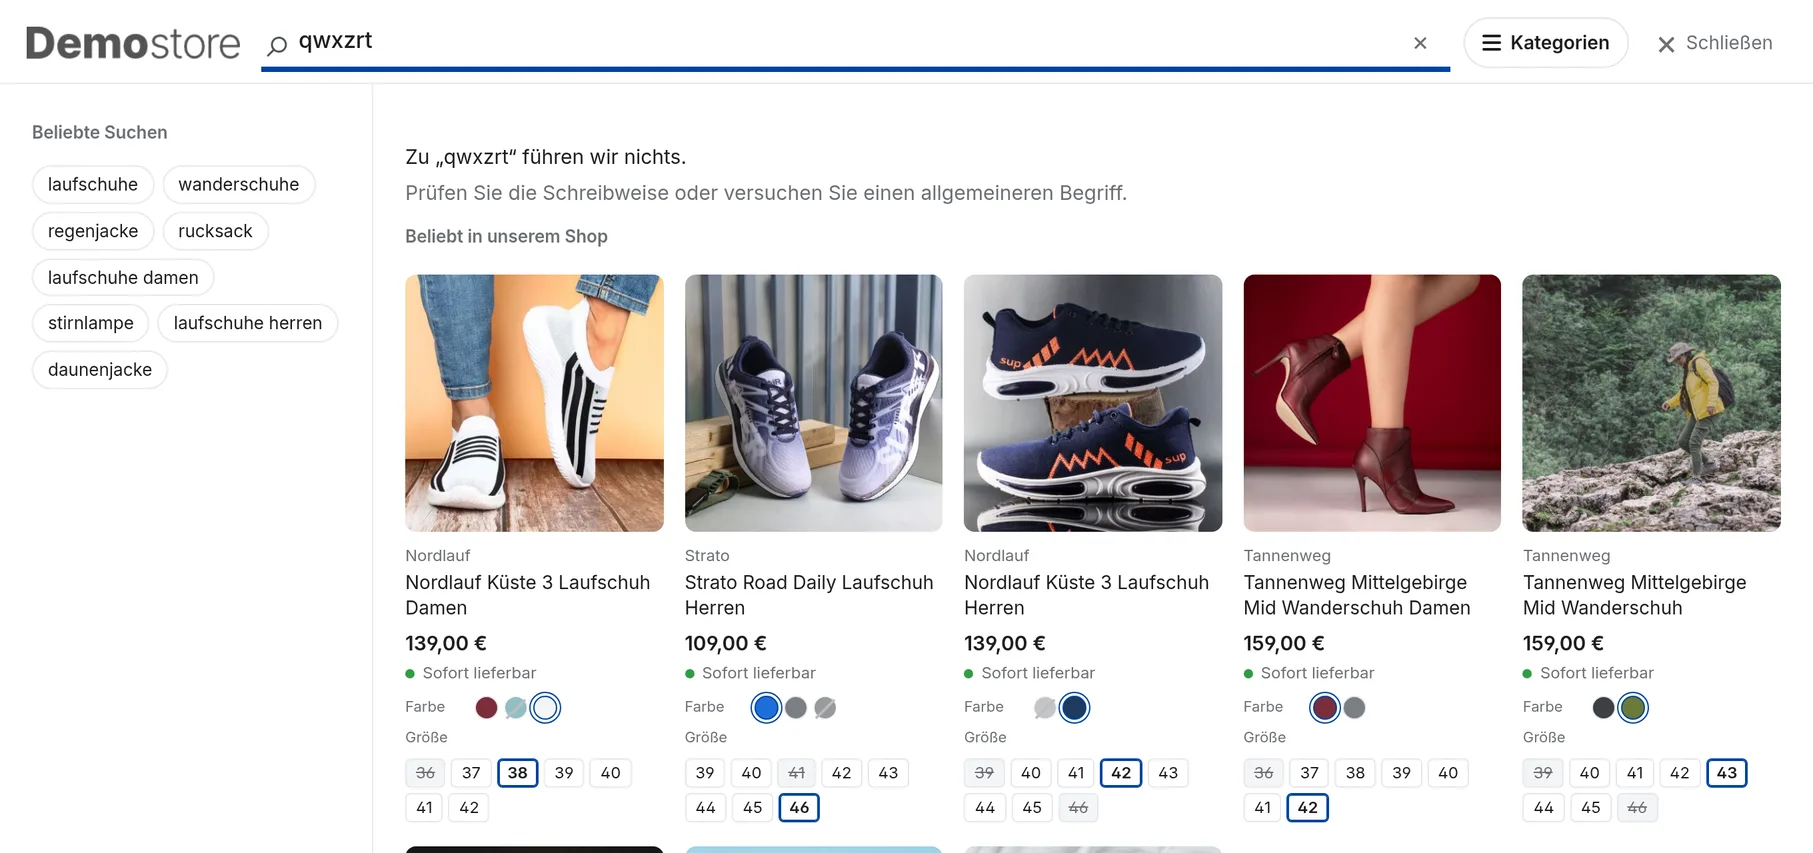Open the hiker on rocks product image

tap(1651, 403)
